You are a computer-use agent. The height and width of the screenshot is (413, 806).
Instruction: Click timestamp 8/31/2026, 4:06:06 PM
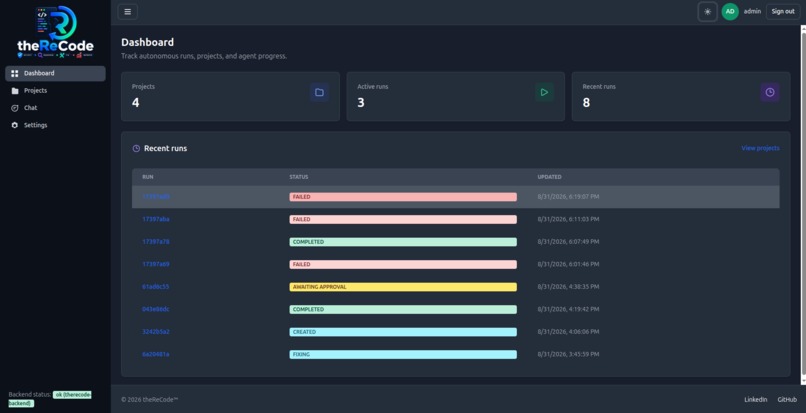[568, 332]
